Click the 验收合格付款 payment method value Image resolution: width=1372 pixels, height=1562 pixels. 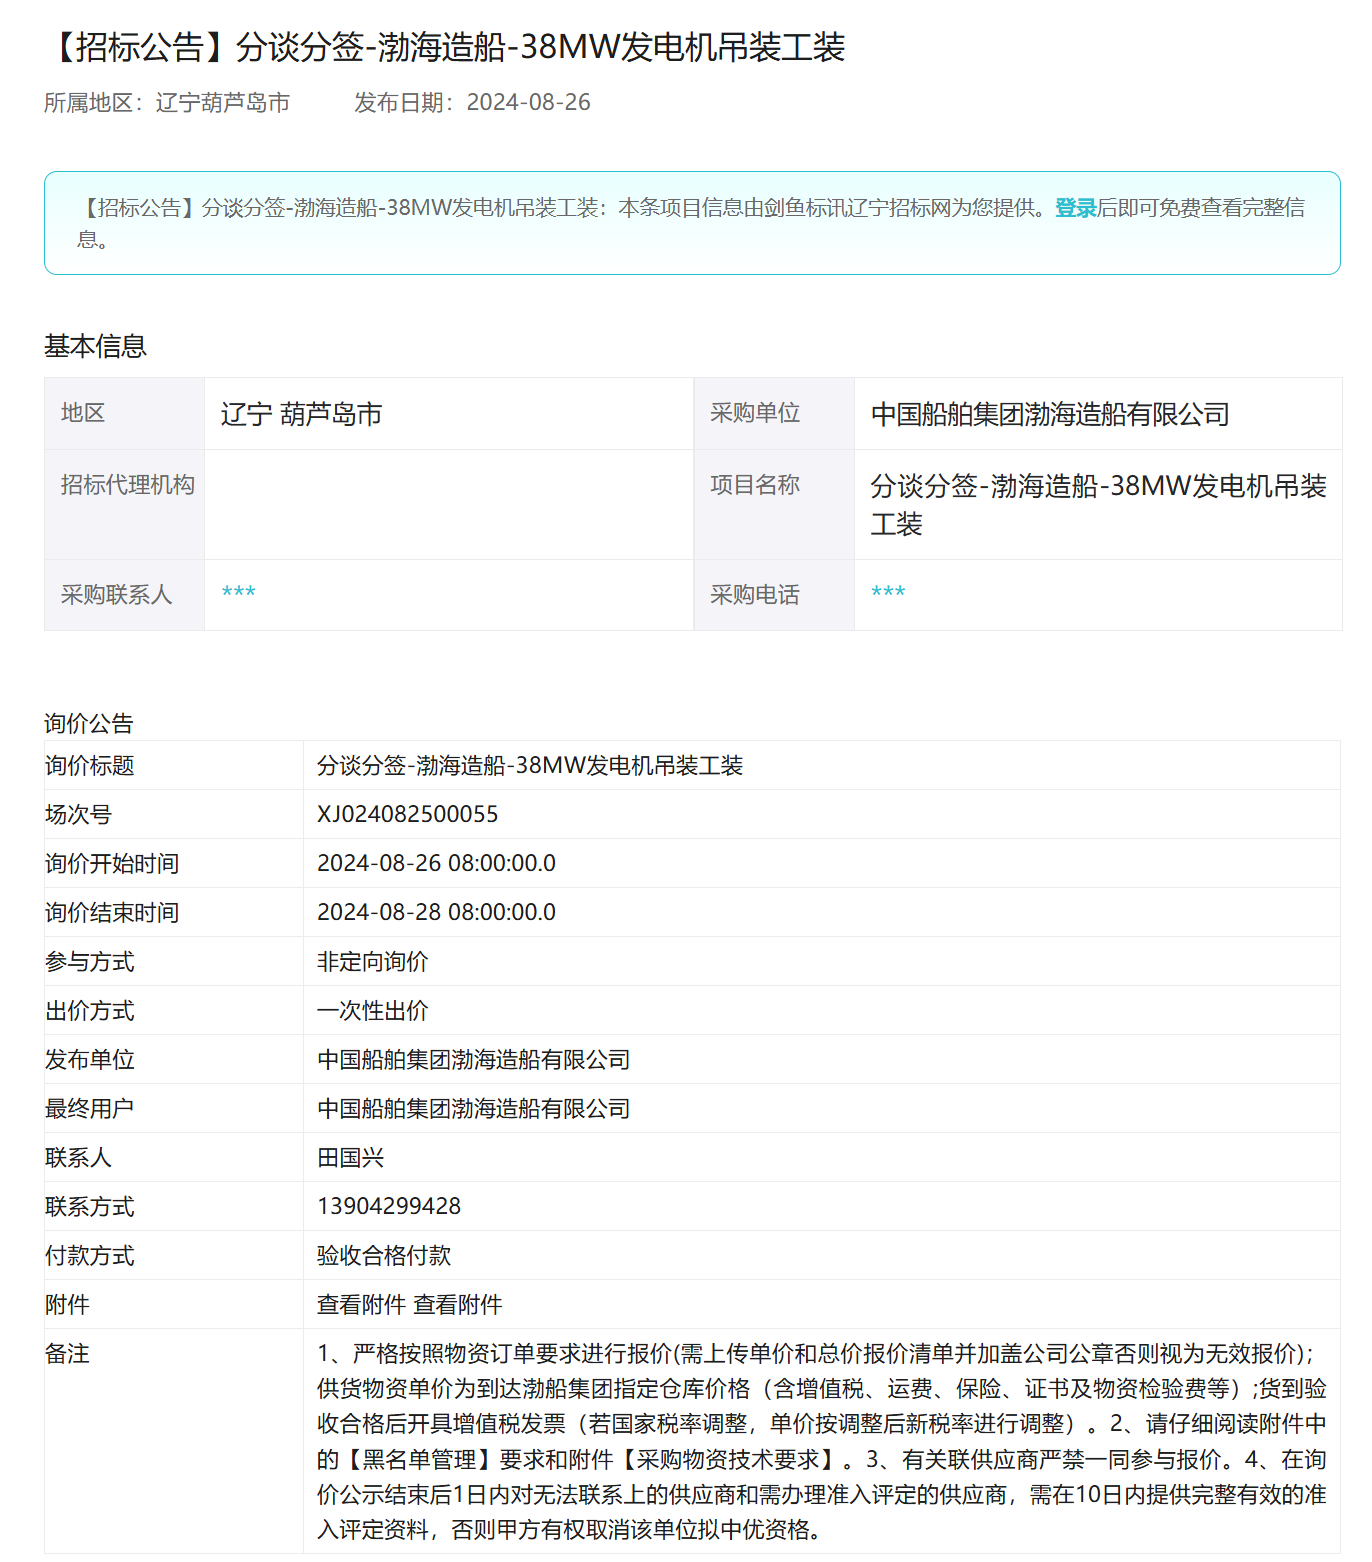pyautogui.click(x=384, y=1255)
